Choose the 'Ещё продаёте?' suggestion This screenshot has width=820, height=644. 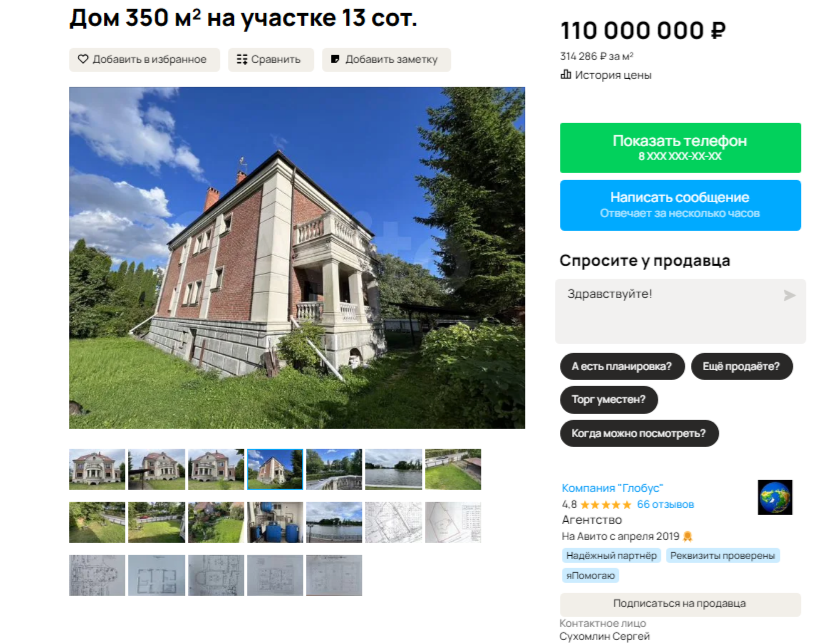(741, 366)
